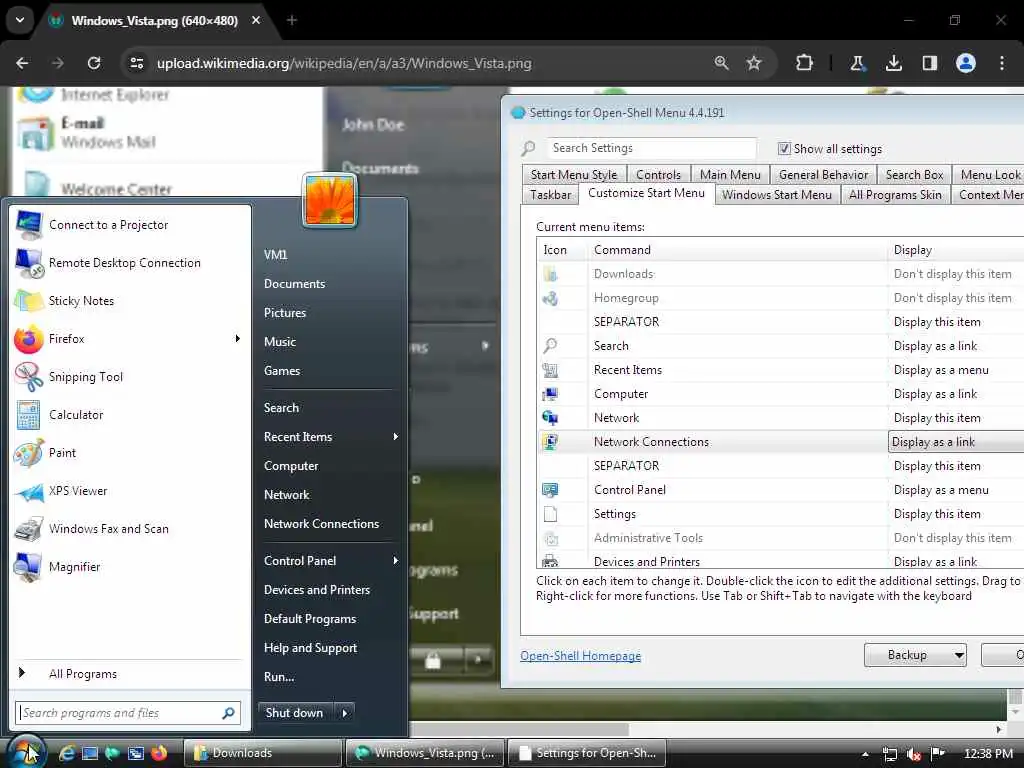
Task: Open browser downloads arrow icon
Action: coord(893,63)
